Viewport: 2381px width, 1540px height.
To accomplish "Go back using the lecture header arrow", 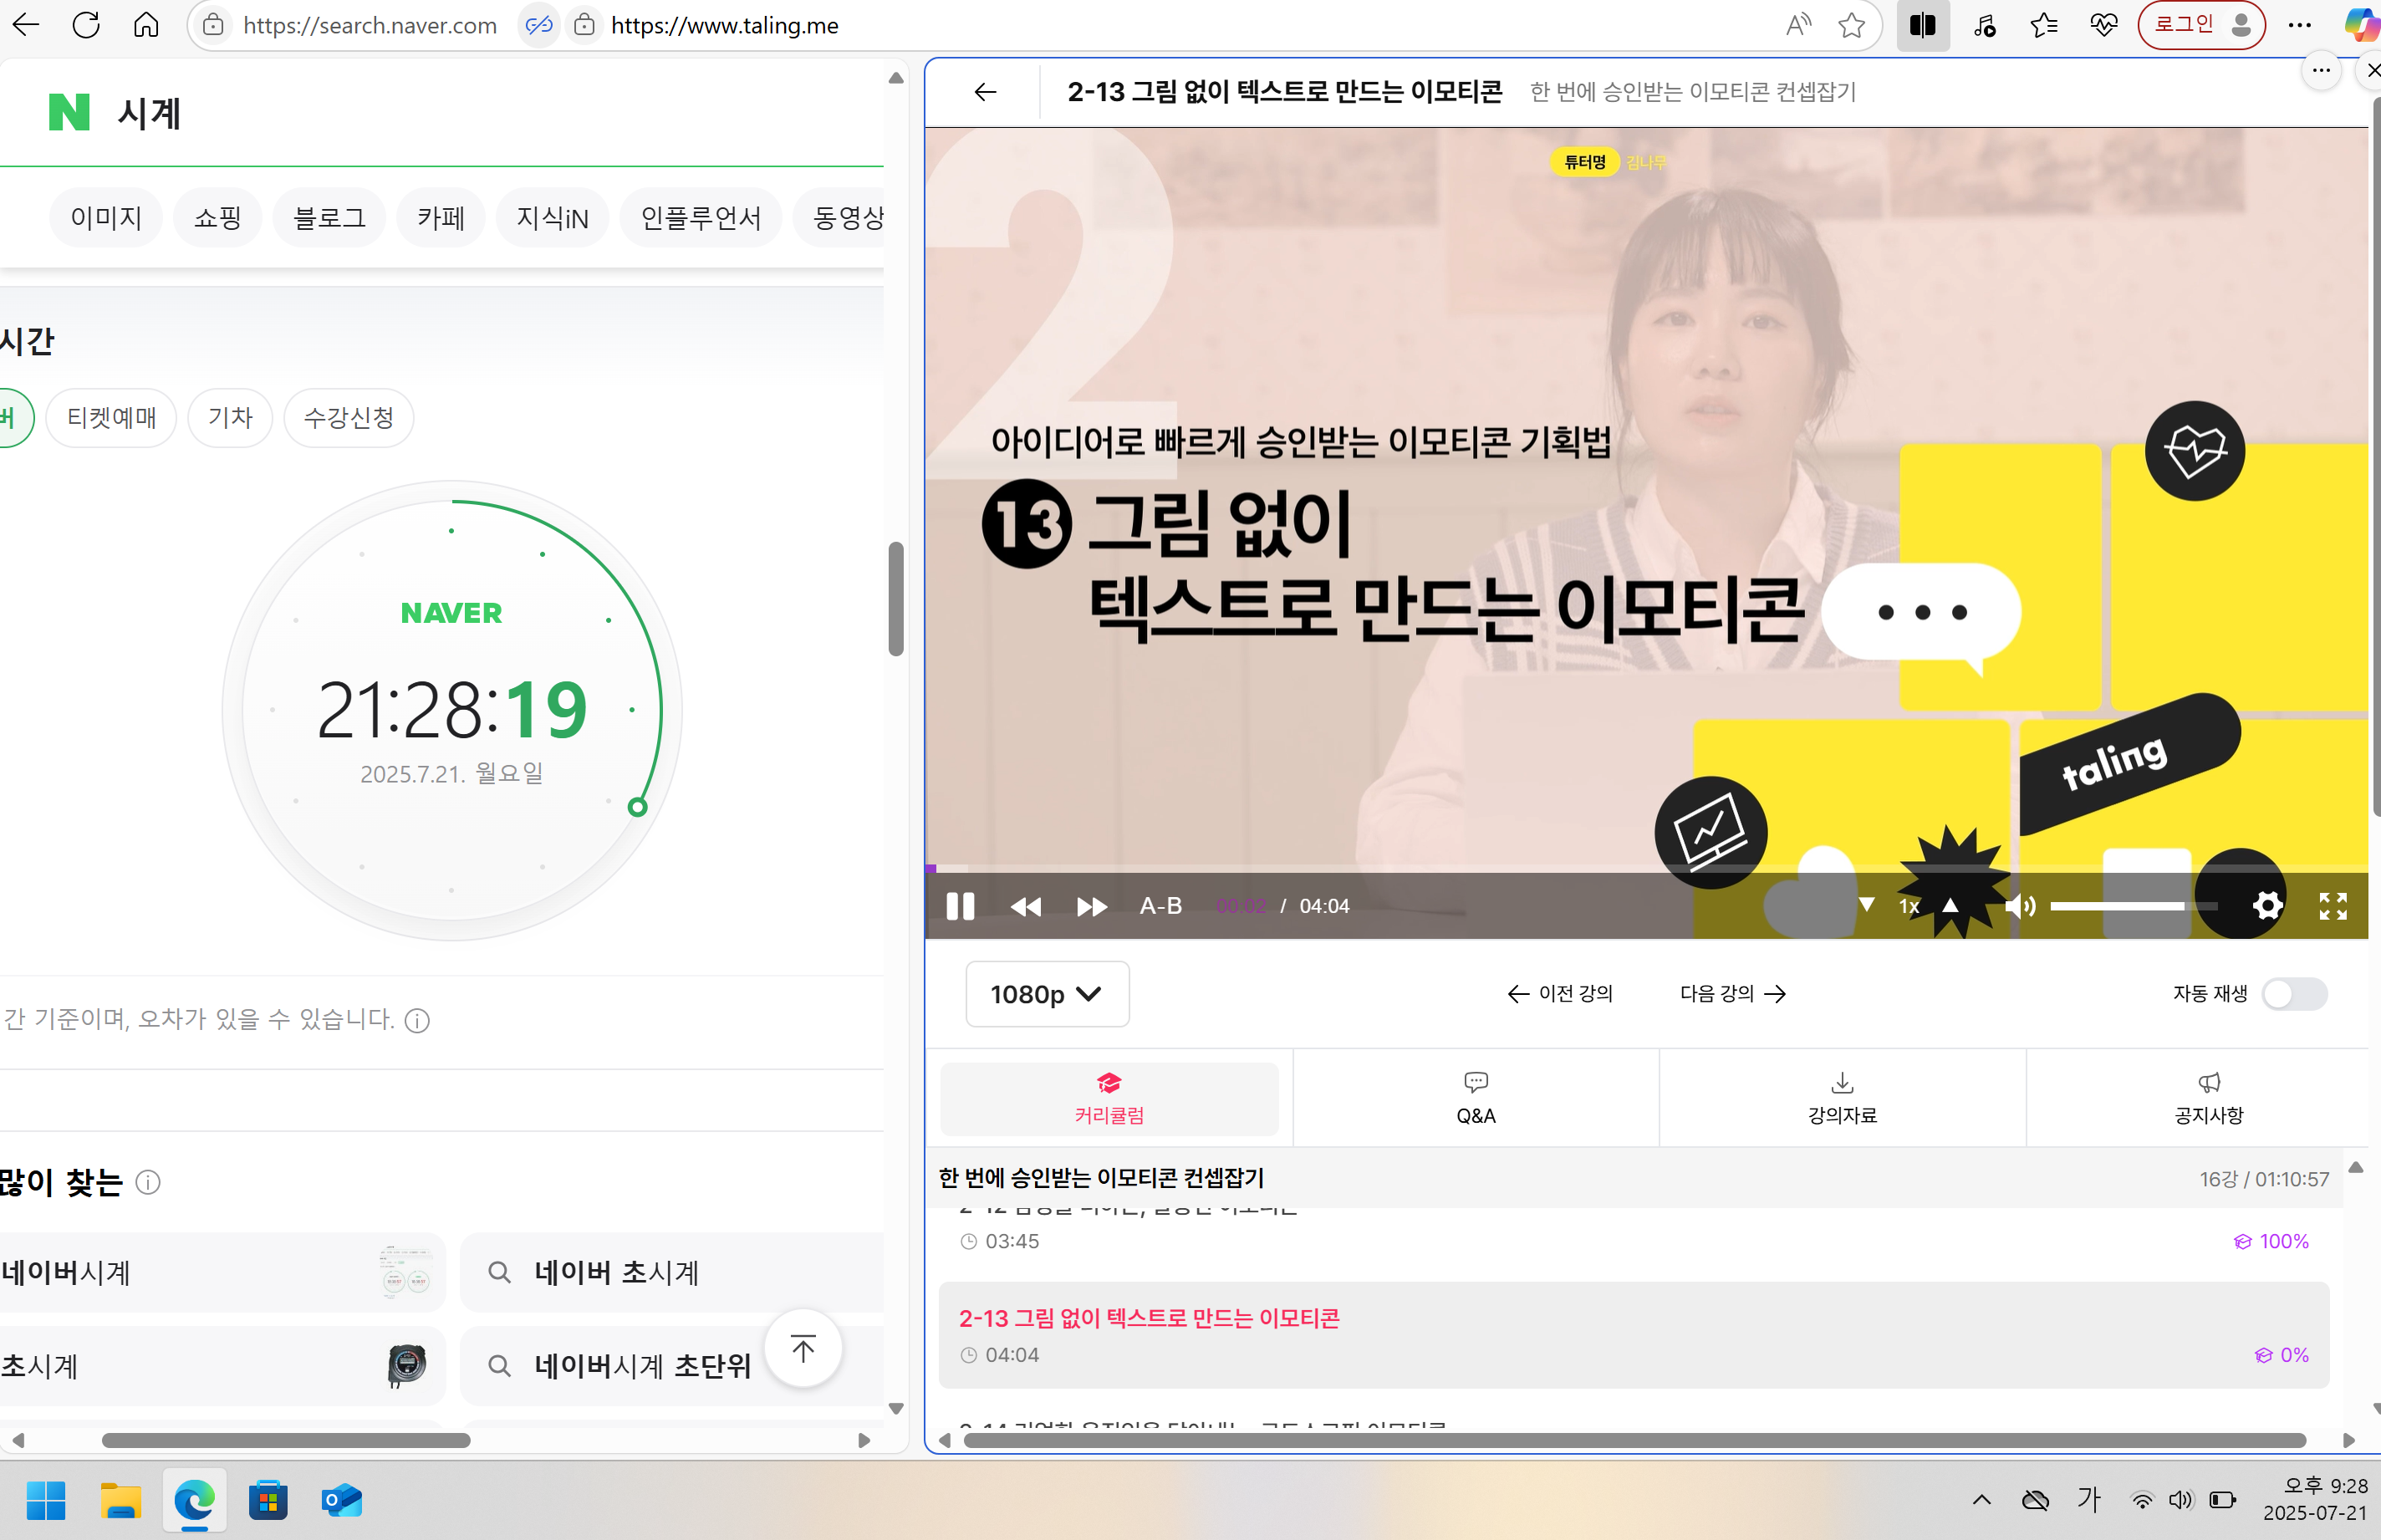I will click(x=985, y=92).
